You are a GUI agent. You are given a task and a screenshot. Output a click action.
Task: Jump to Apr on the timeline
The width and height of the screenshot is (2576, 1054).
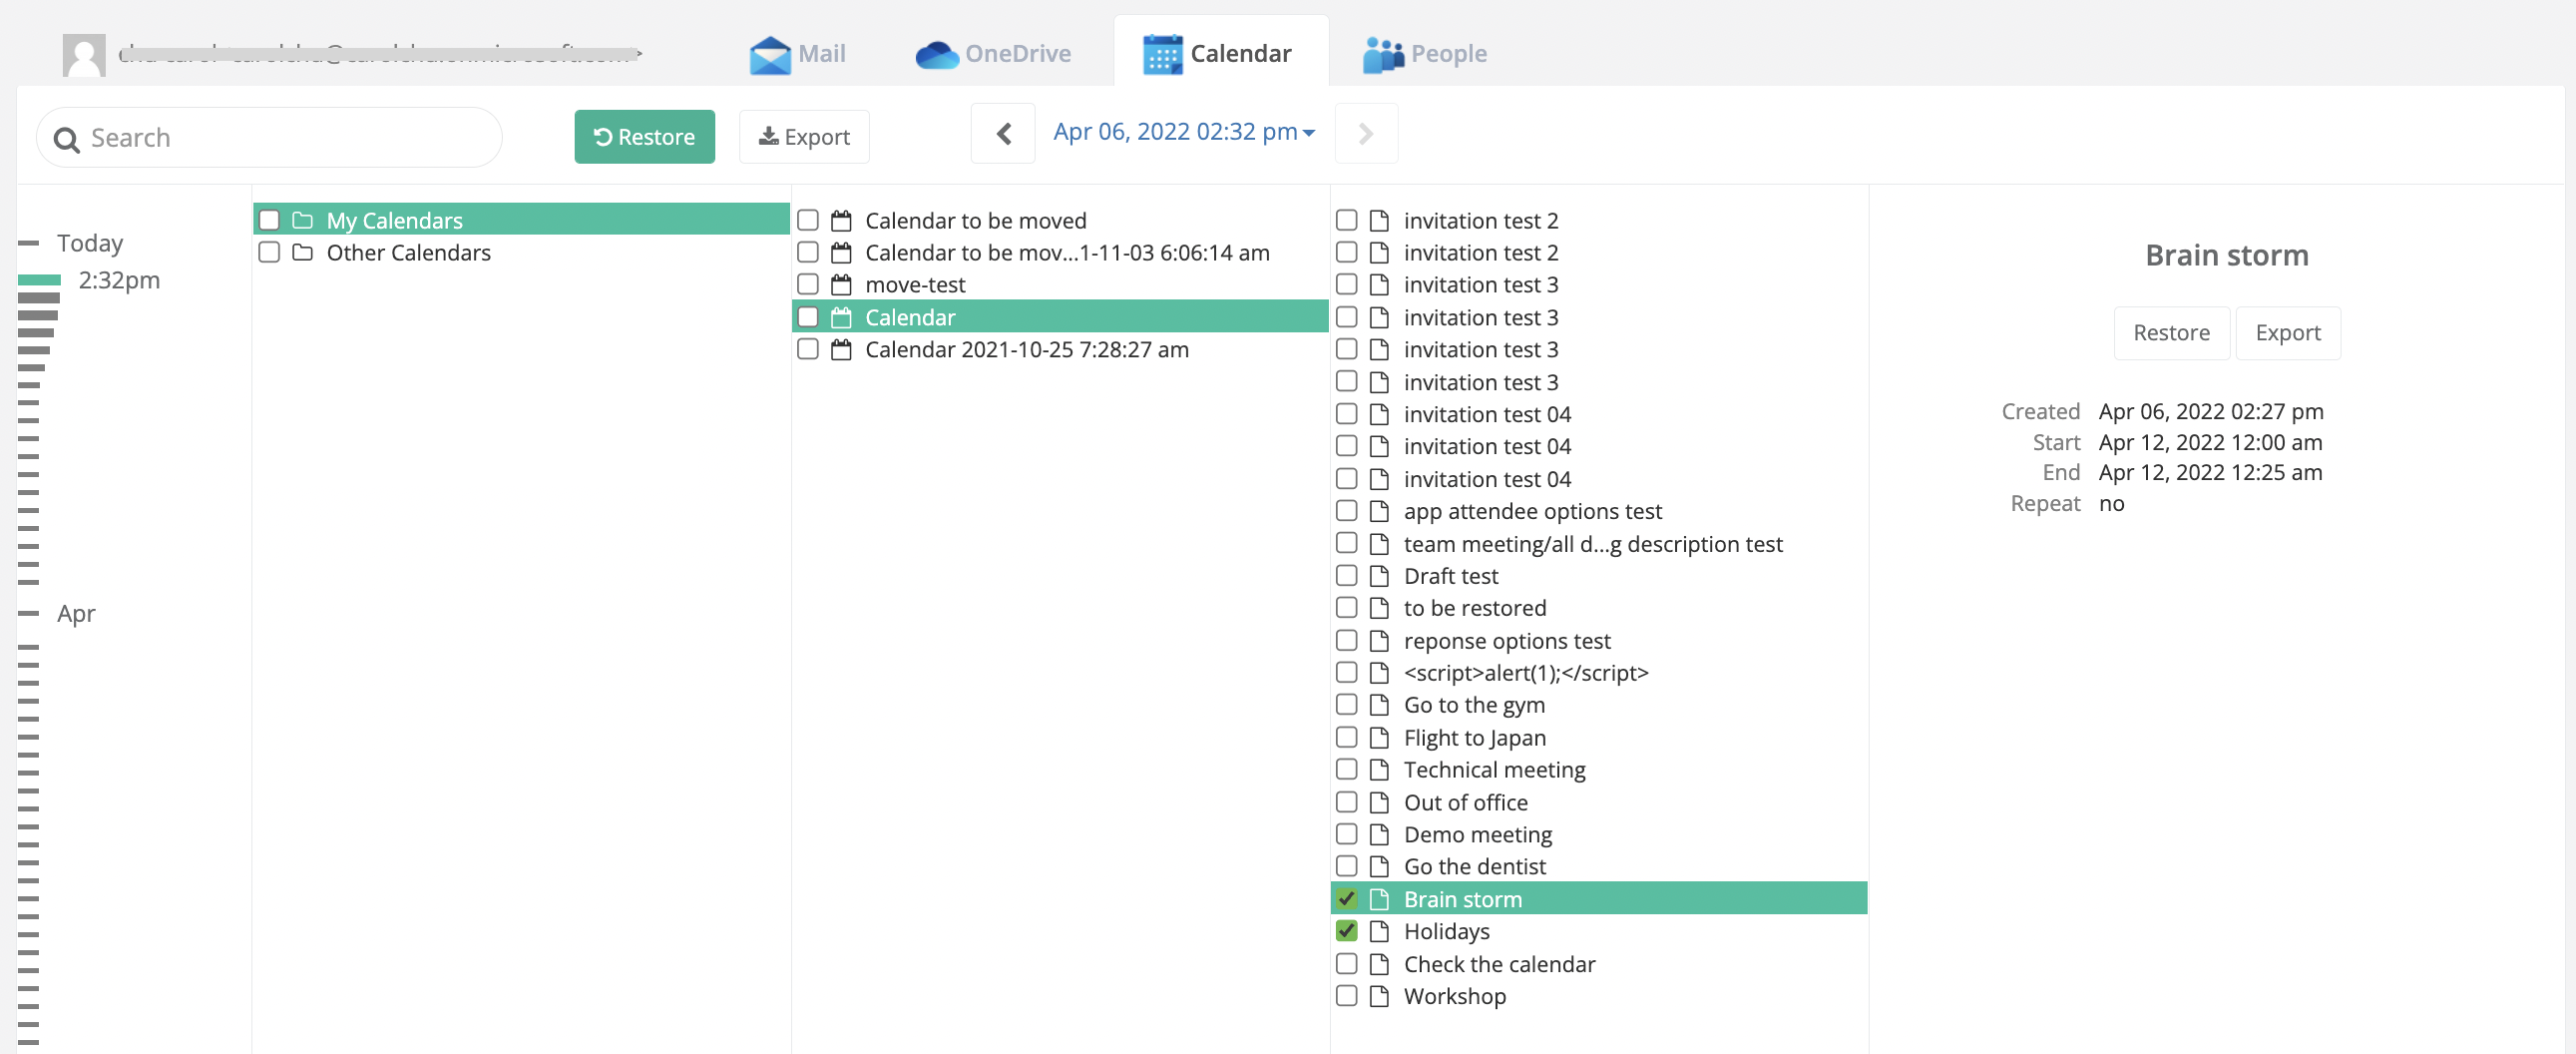pyautogui.click(x=76, y=613)
